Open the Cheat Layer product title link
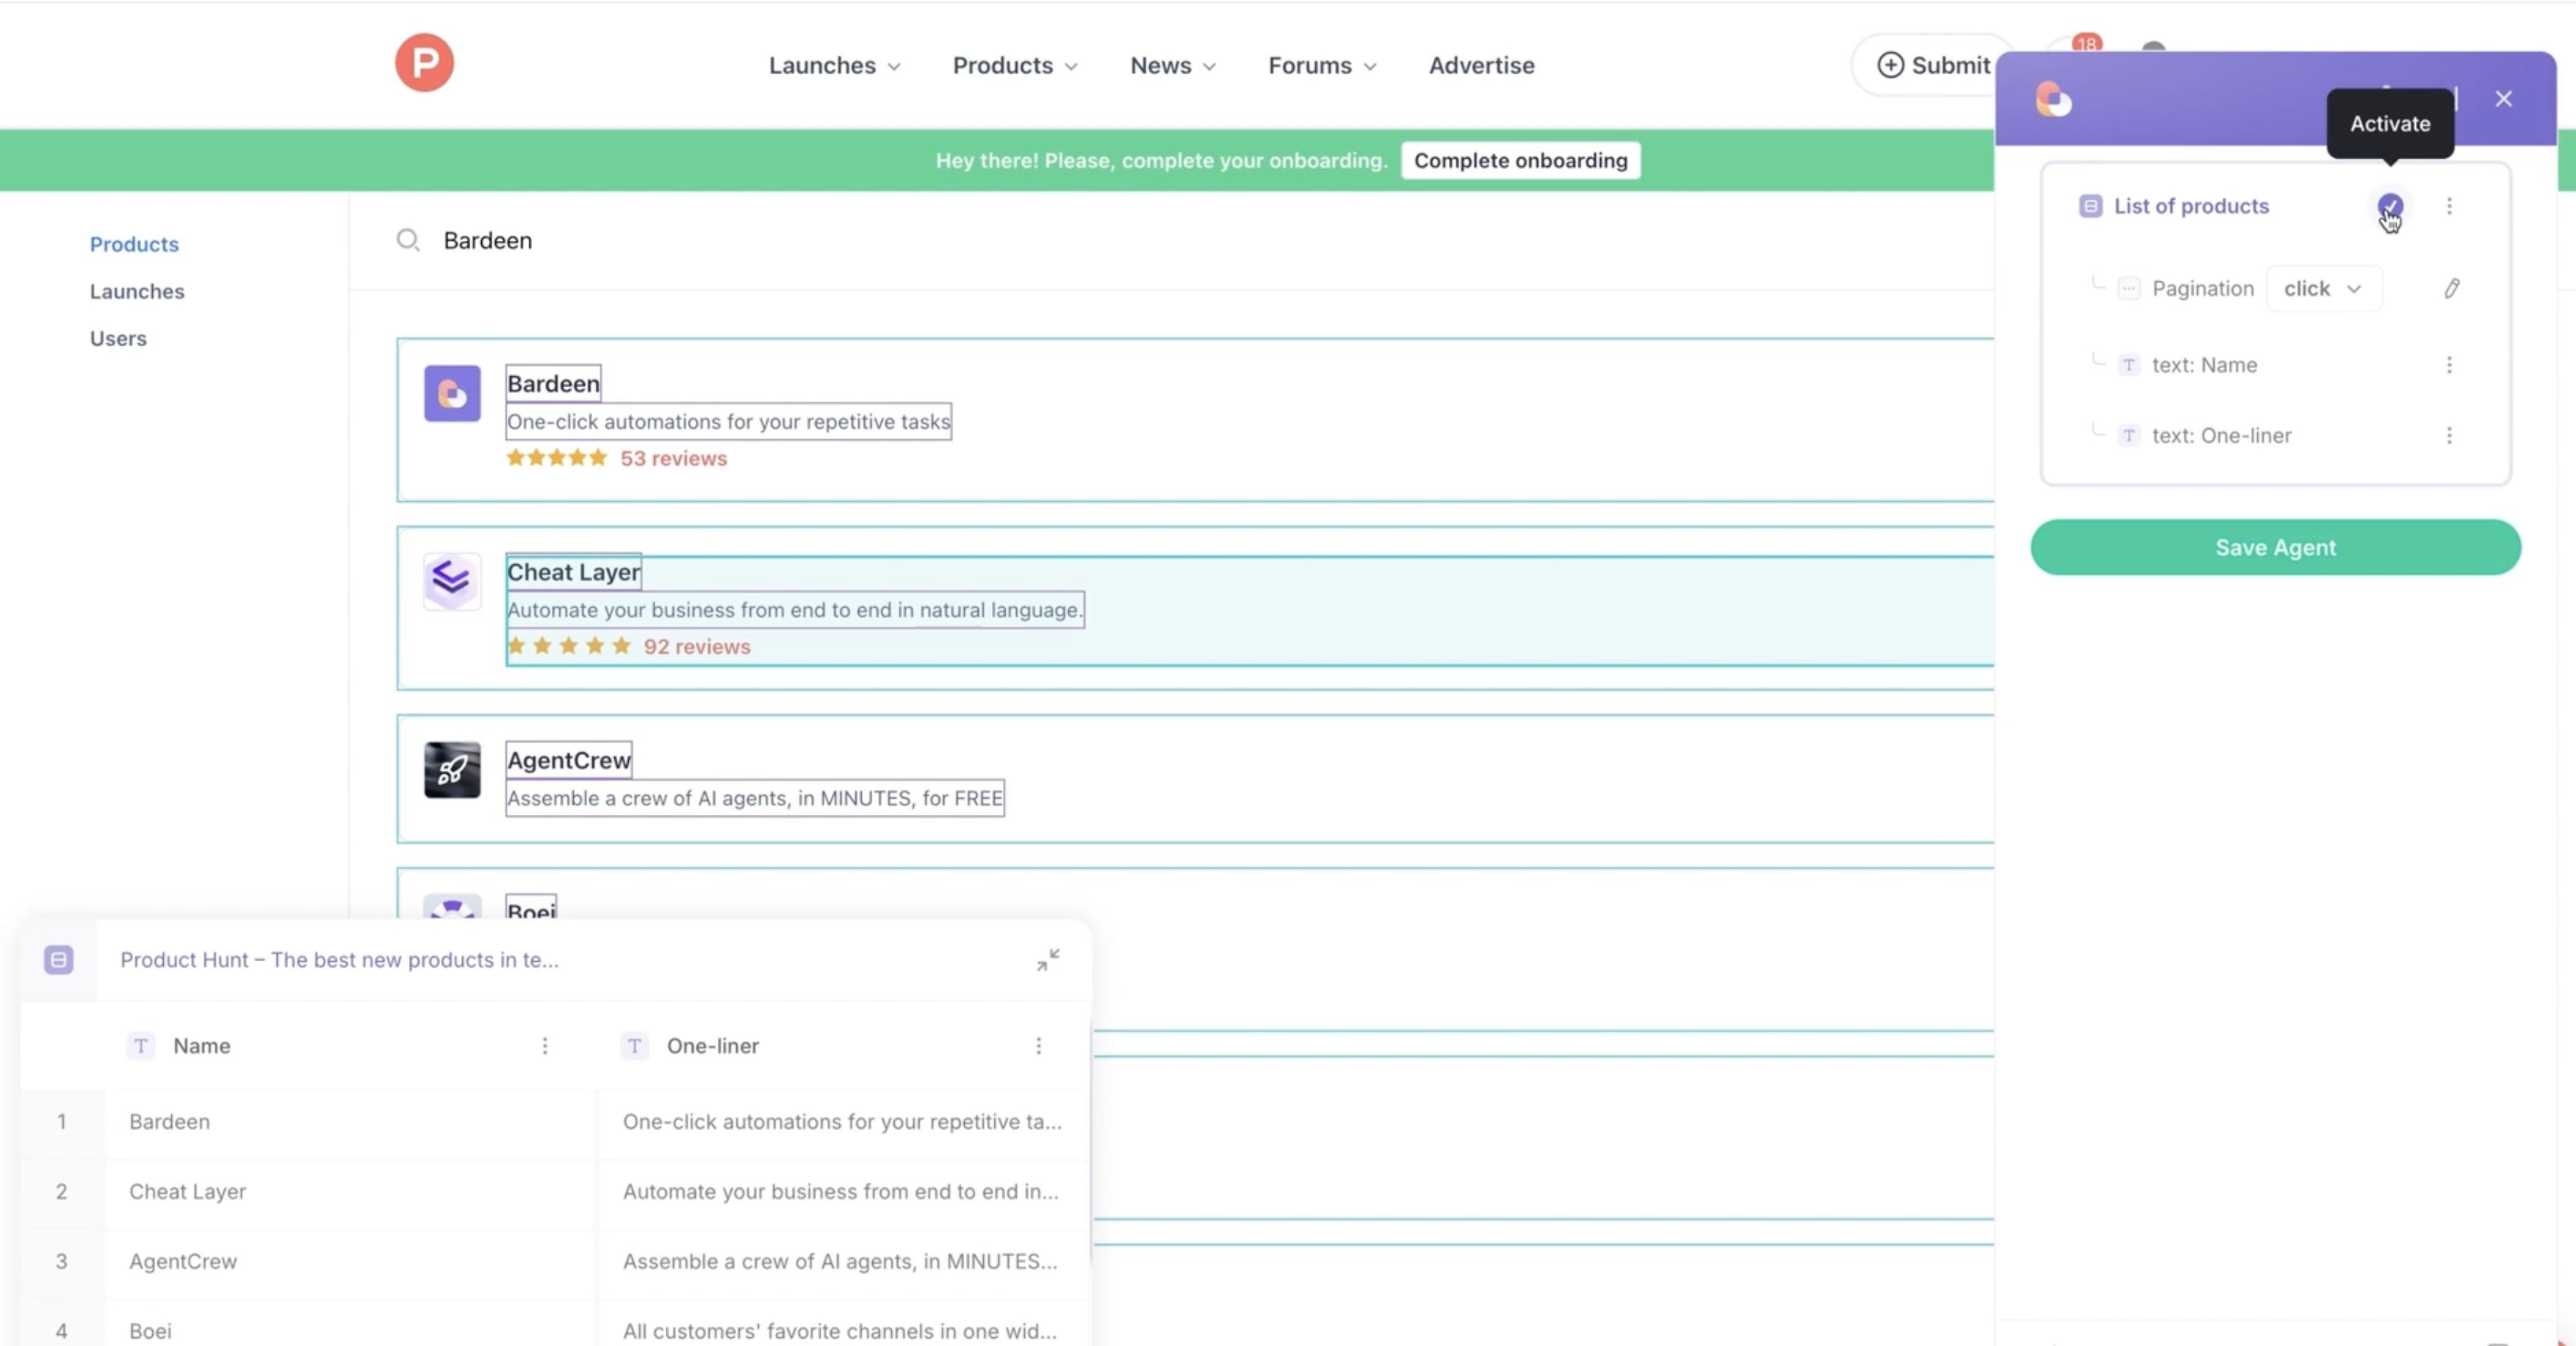Screen dimensions: 2576x1346 pyautogui.click(x=573, y=572)
